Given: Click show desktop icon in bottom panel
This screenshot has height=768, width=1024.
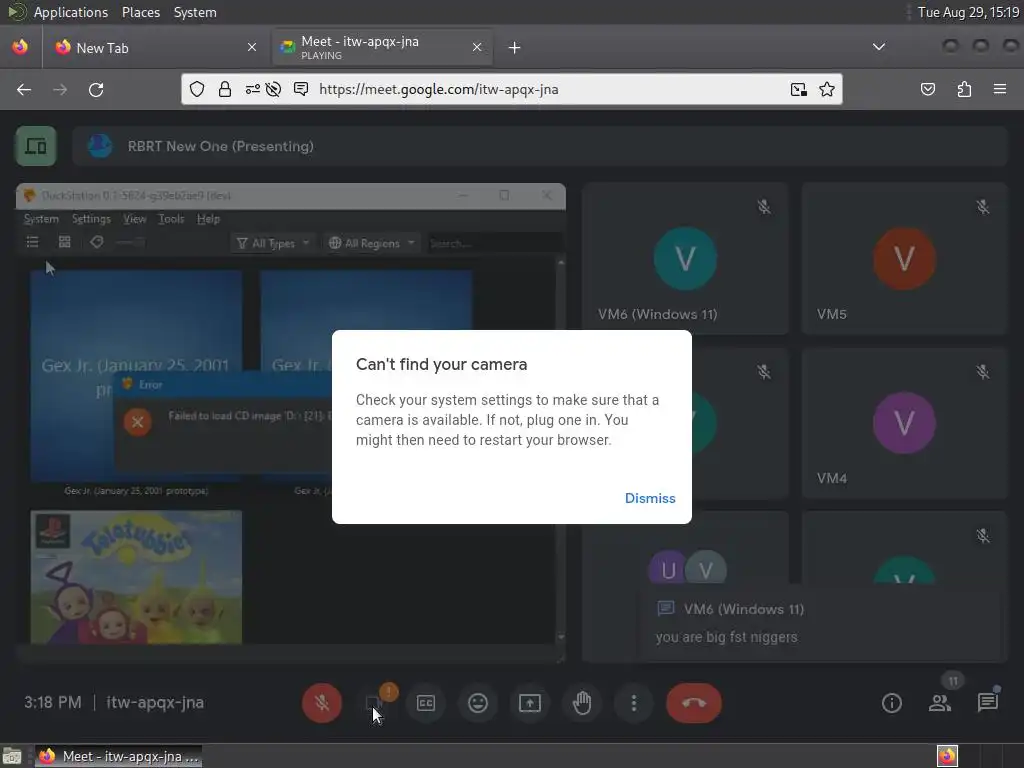Looking at the screenshot, I should coord(12,757).
